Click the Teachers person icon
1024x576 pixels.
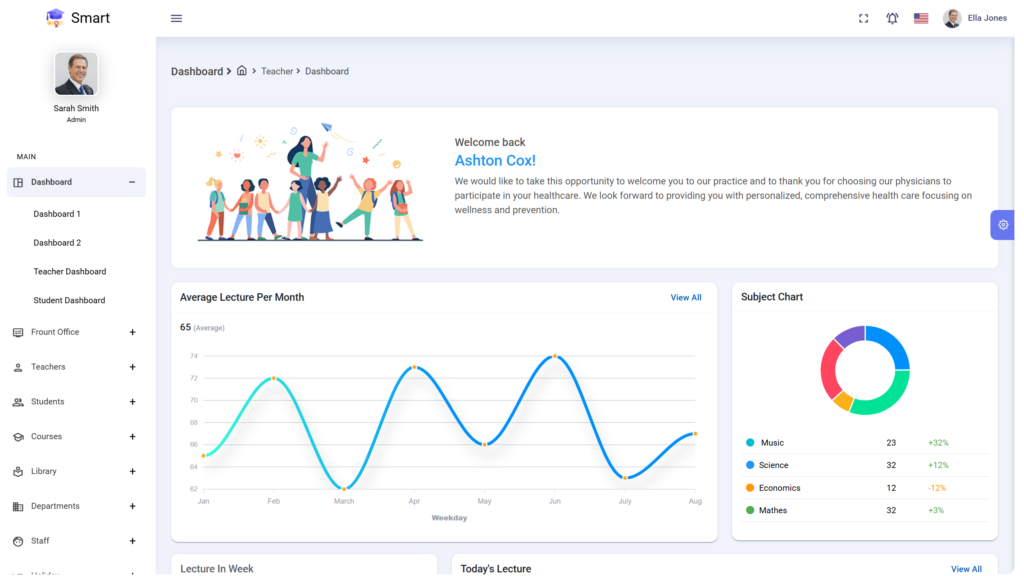18,368
